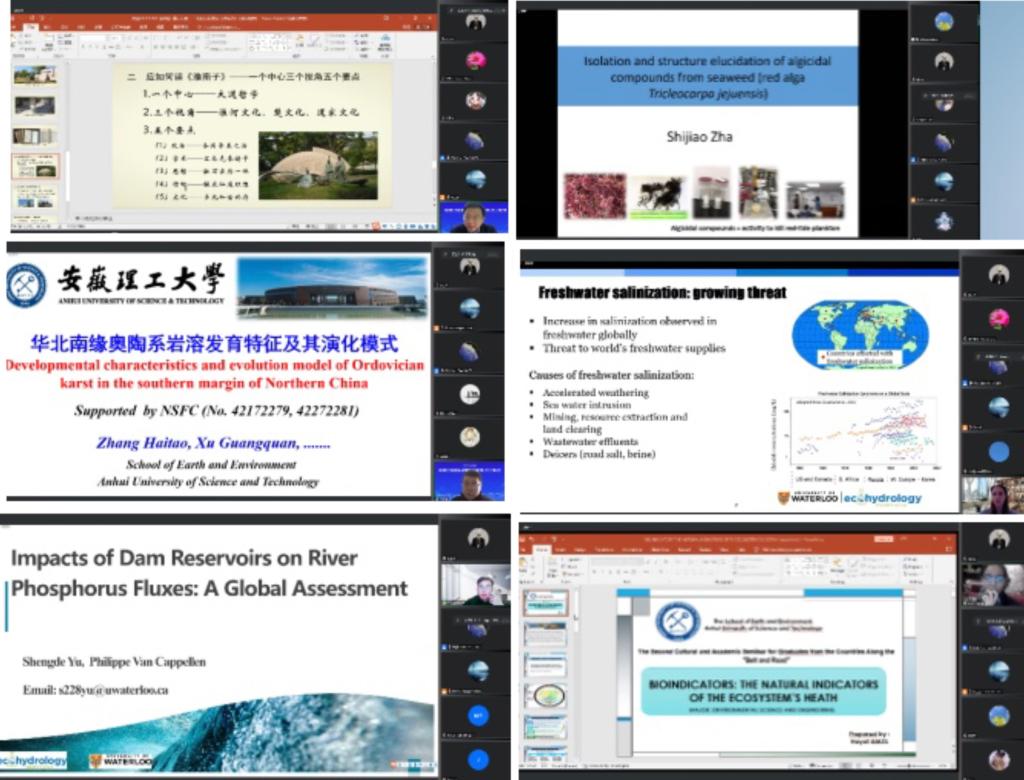Click the s228yu@uwaterloo.ca email link

pos(95,690)
